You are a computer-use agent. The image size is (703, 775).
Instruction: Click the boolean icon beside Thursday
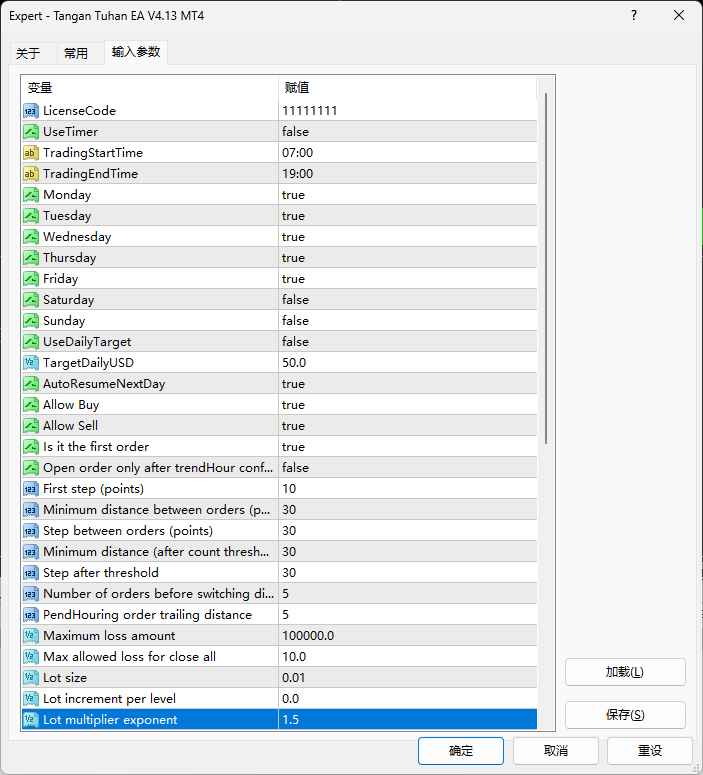pos(31,258)
